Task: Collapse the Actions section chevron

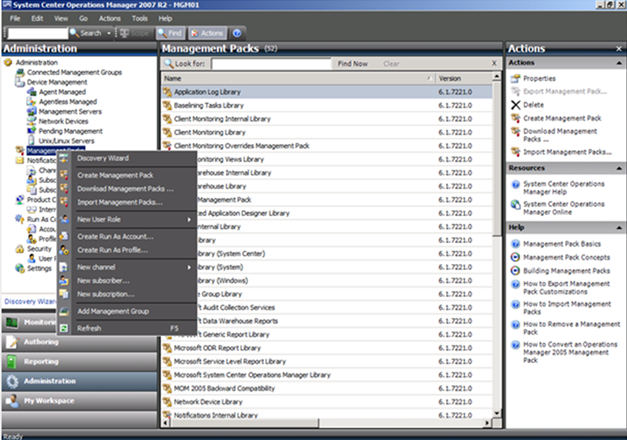Action: tap(619, 63)
